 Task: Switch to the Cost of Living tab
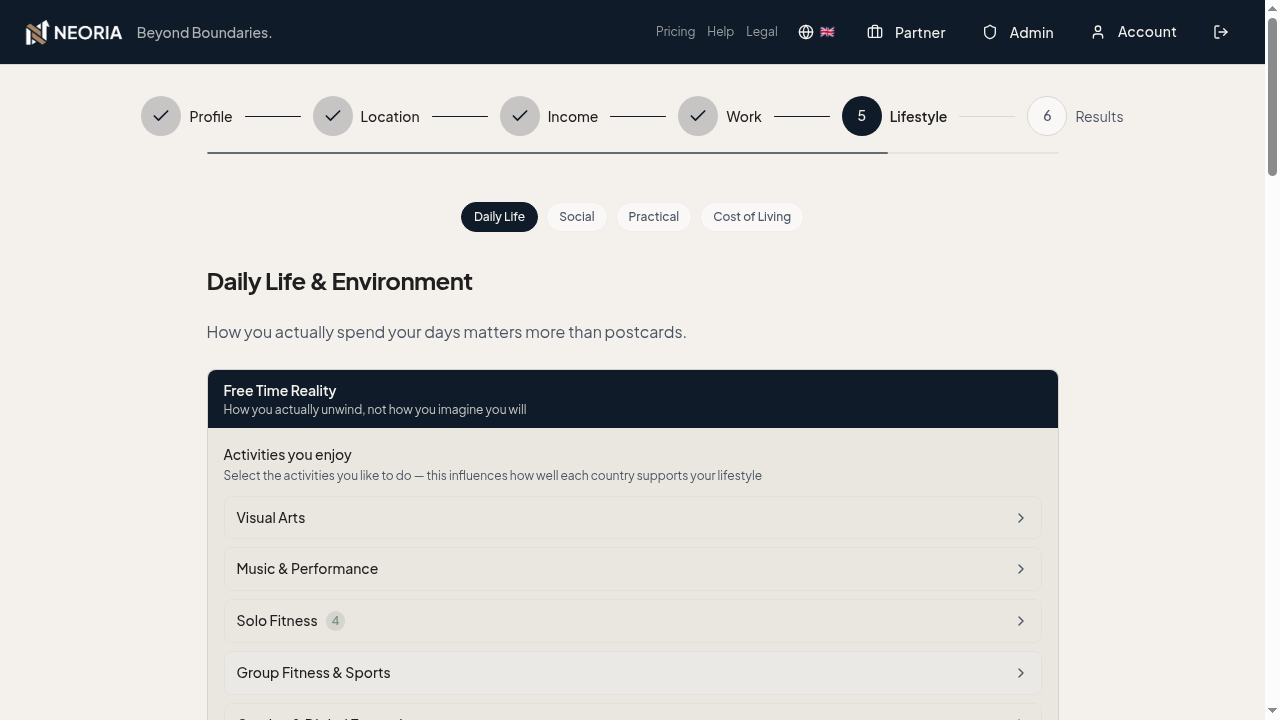(x=752, y=217)
